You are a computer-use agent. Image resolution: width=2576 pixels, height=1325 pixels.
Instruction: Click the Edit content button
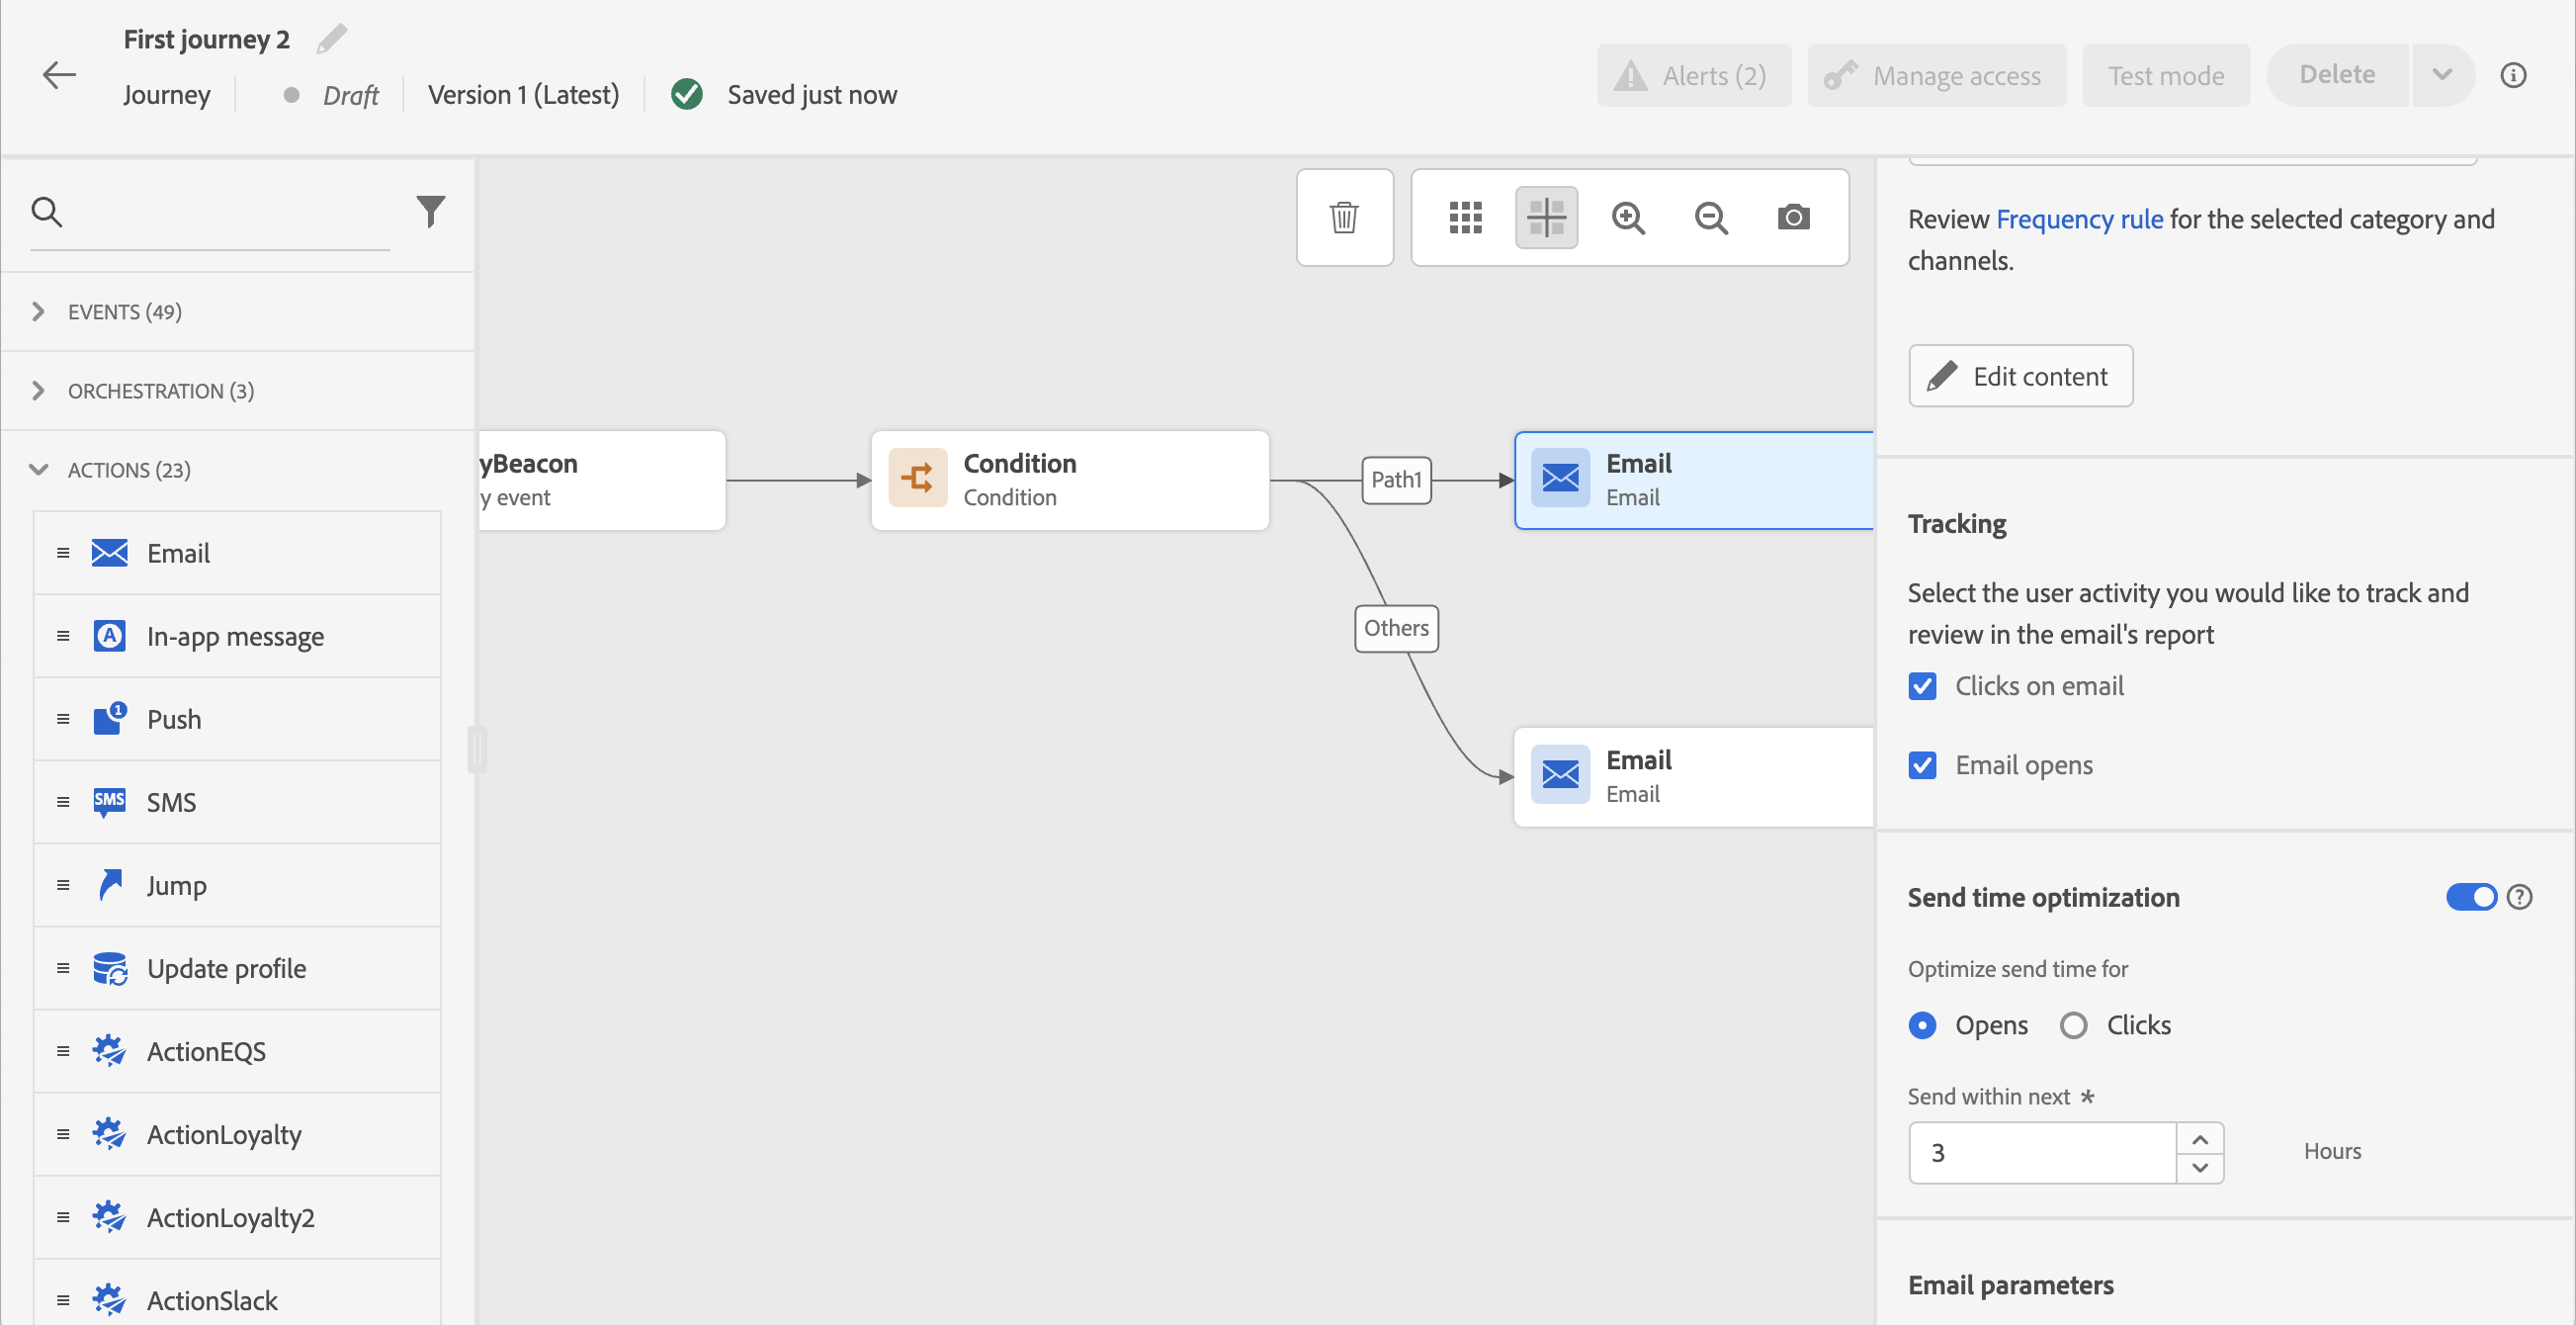coord(2020,376)
